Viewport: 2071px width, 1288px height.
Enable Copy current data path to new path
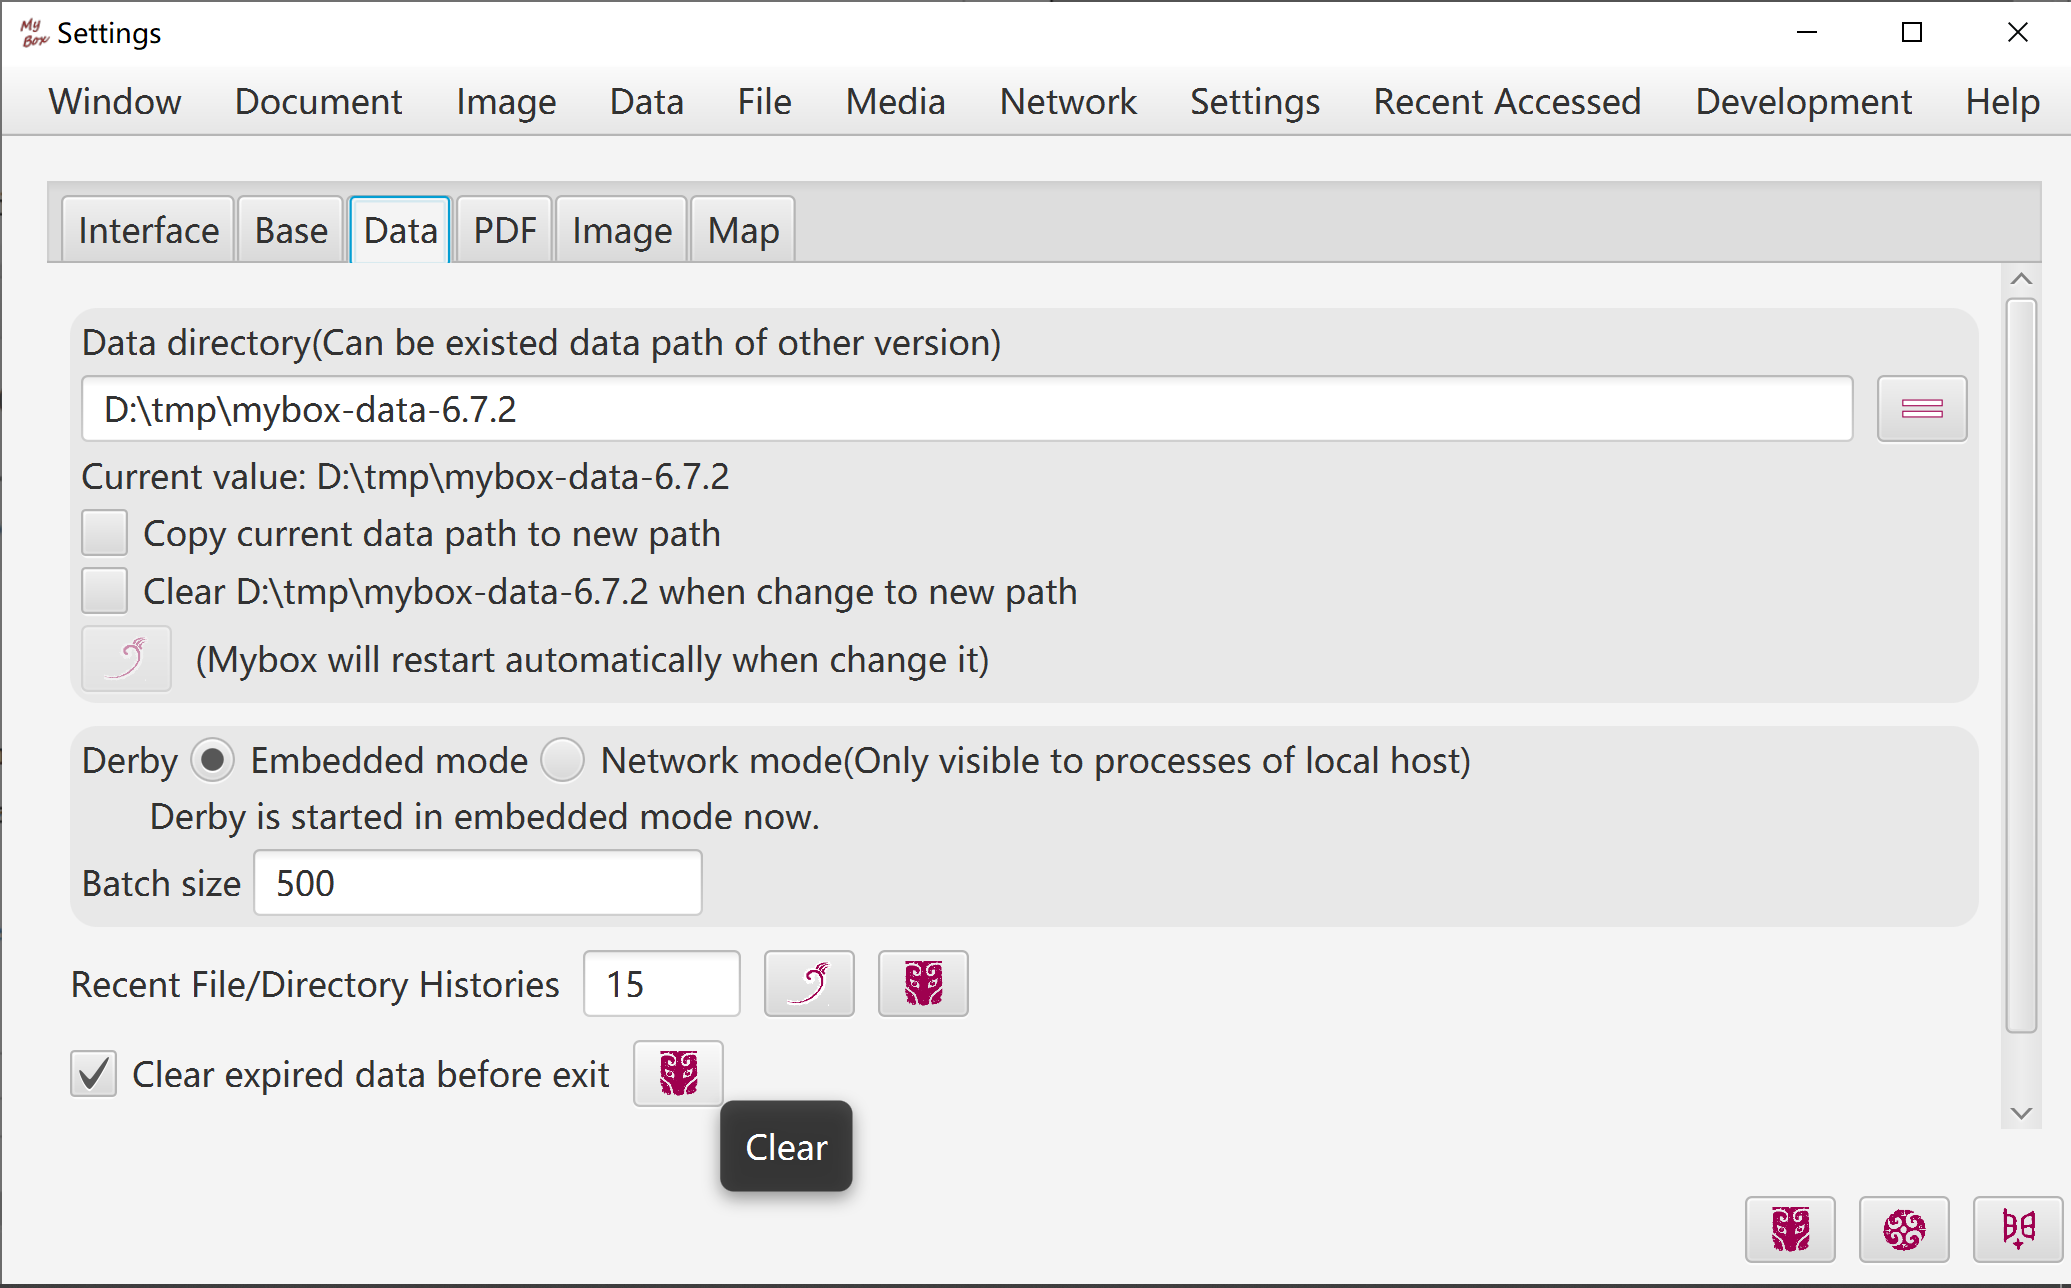pyautogui.click(x=105, y=533)
